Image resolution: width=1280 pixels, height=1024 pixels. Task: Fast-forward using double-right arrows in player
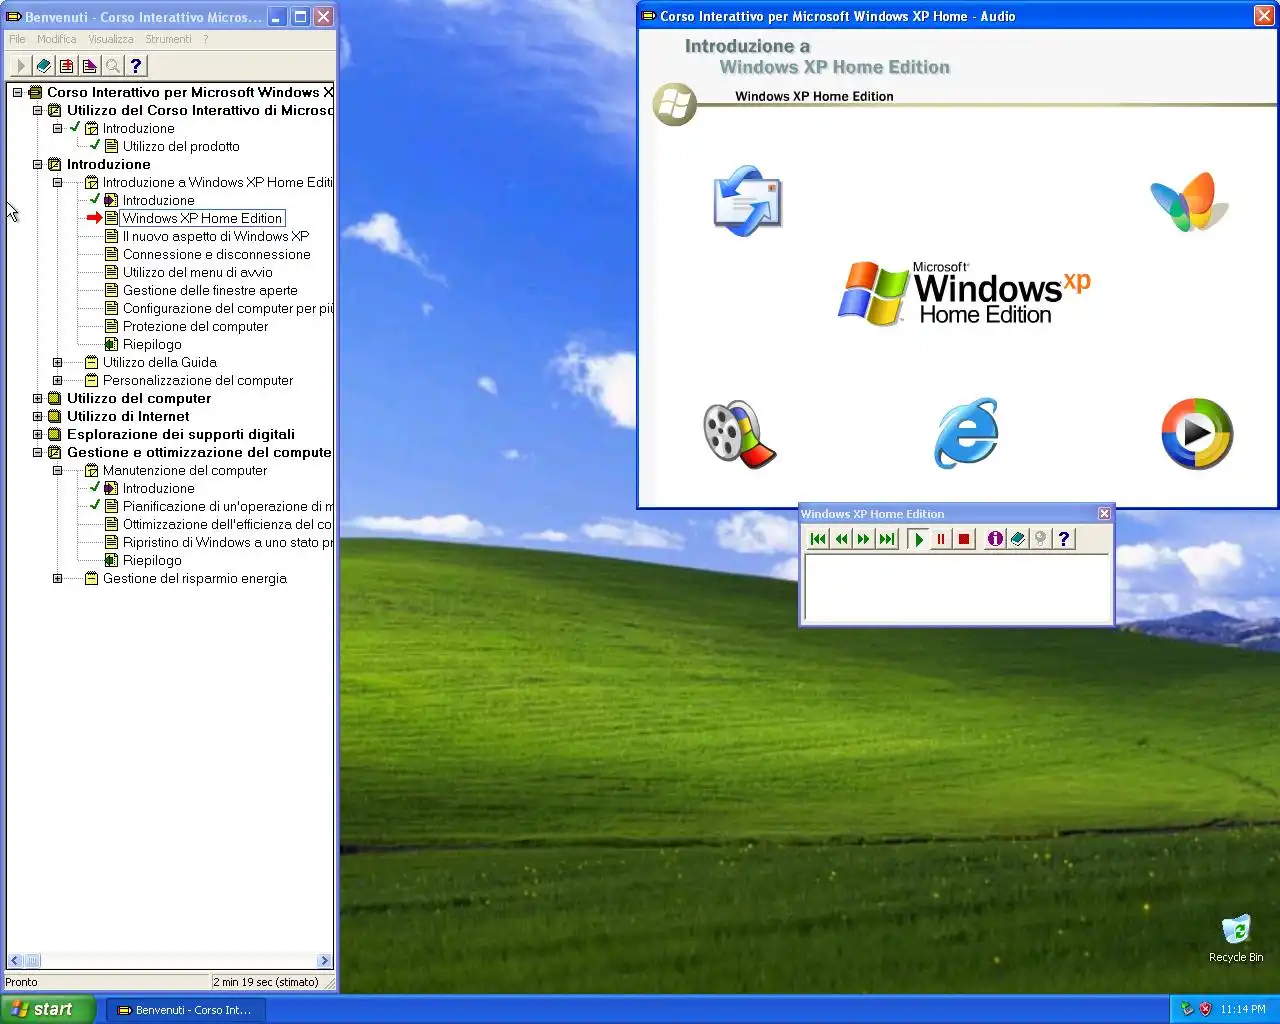(x=864, y=539)
